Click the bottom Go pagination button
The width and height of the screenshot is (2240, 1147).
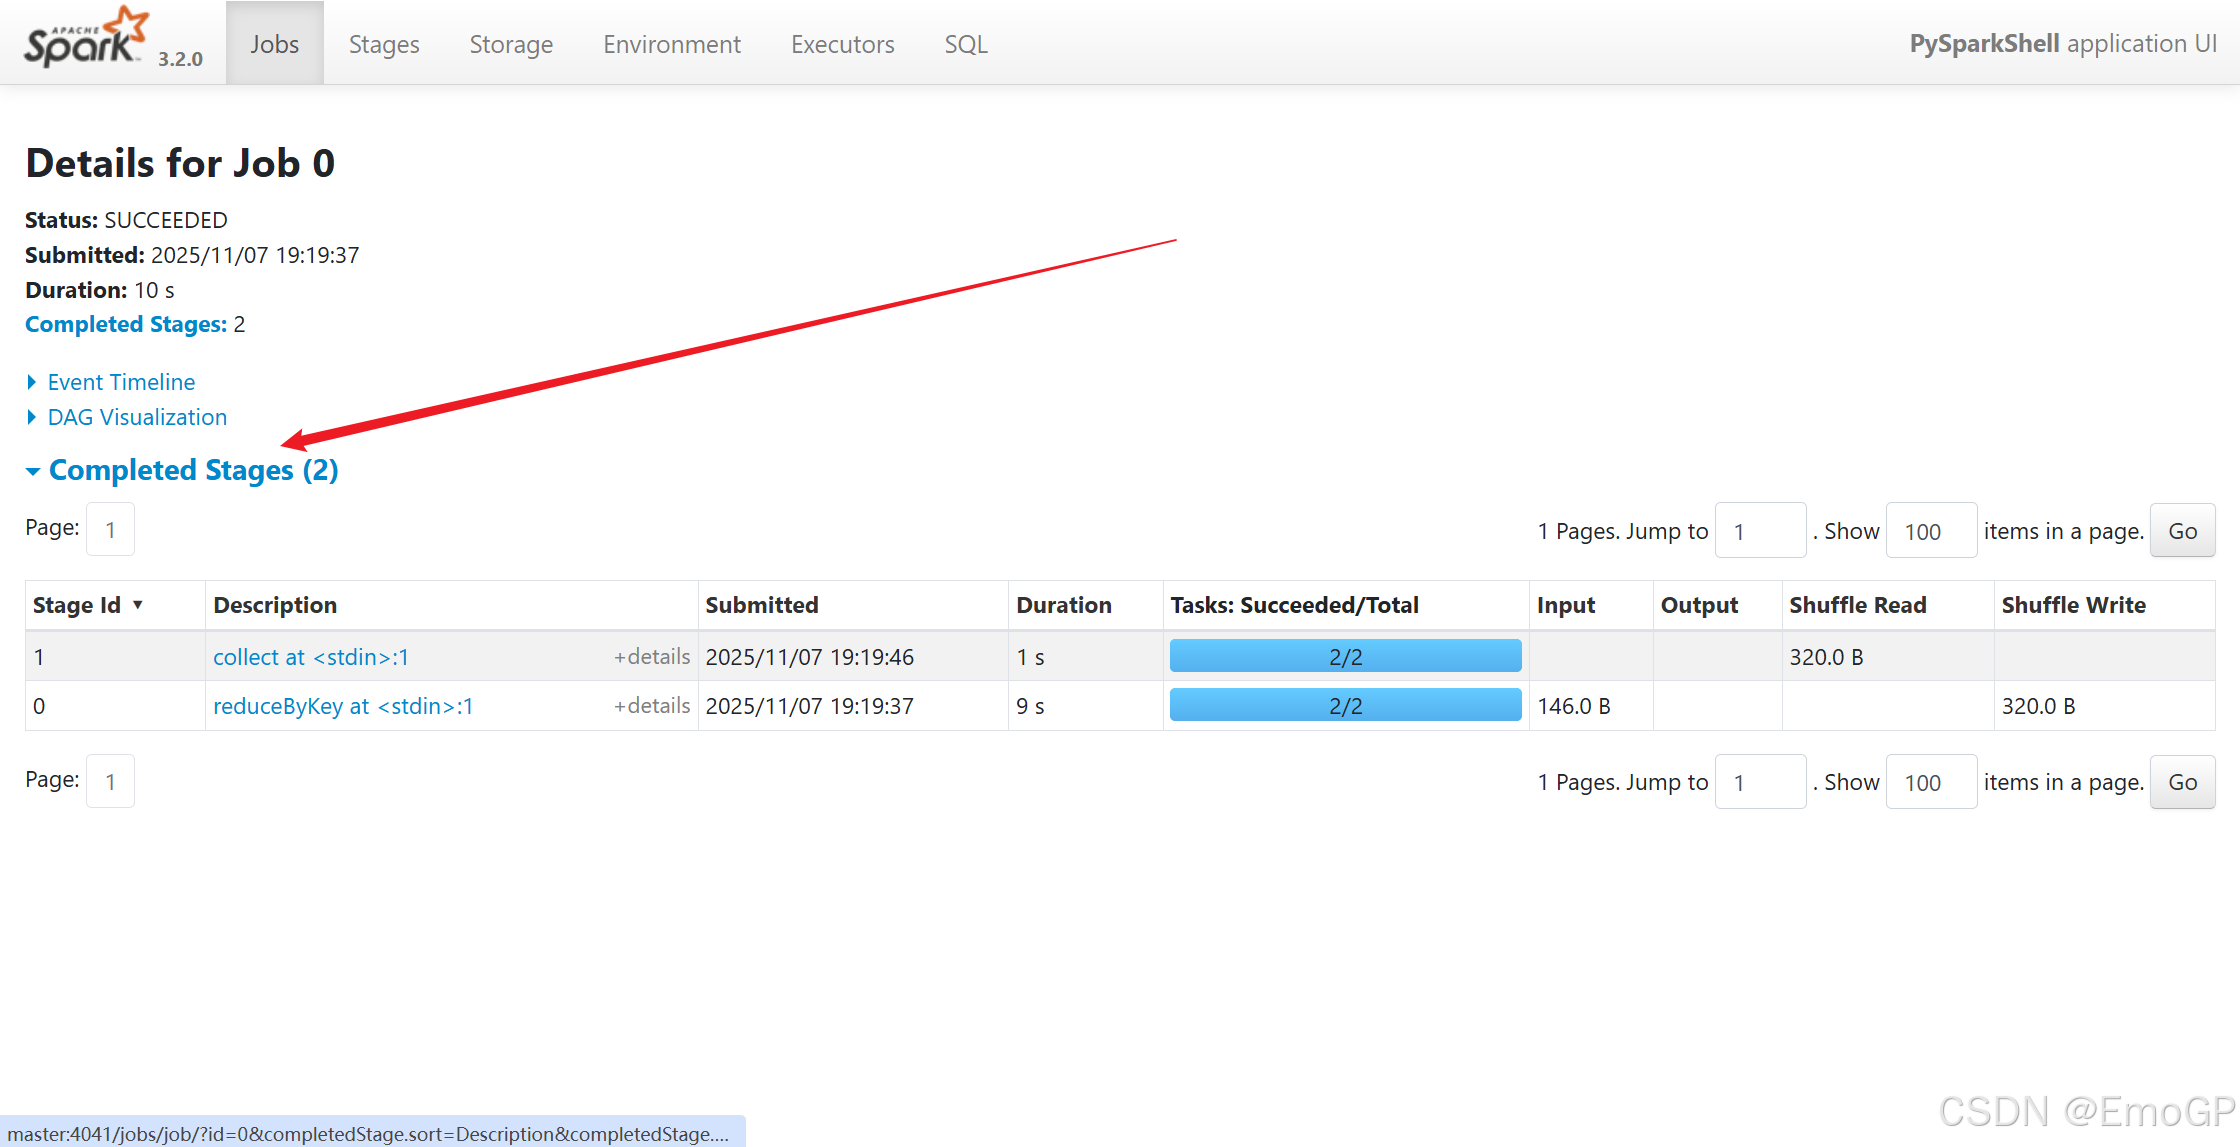point(2182,782)
